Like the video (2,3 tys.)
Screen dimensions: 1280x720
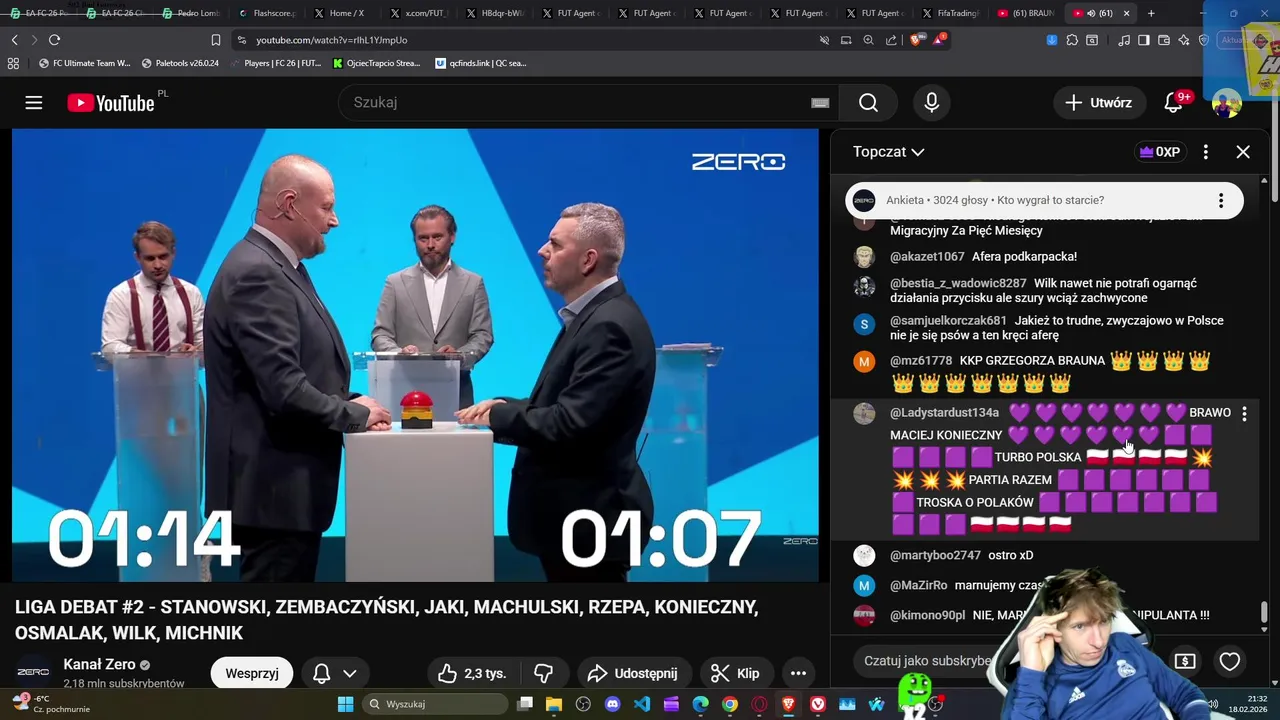tap(471, 673)
